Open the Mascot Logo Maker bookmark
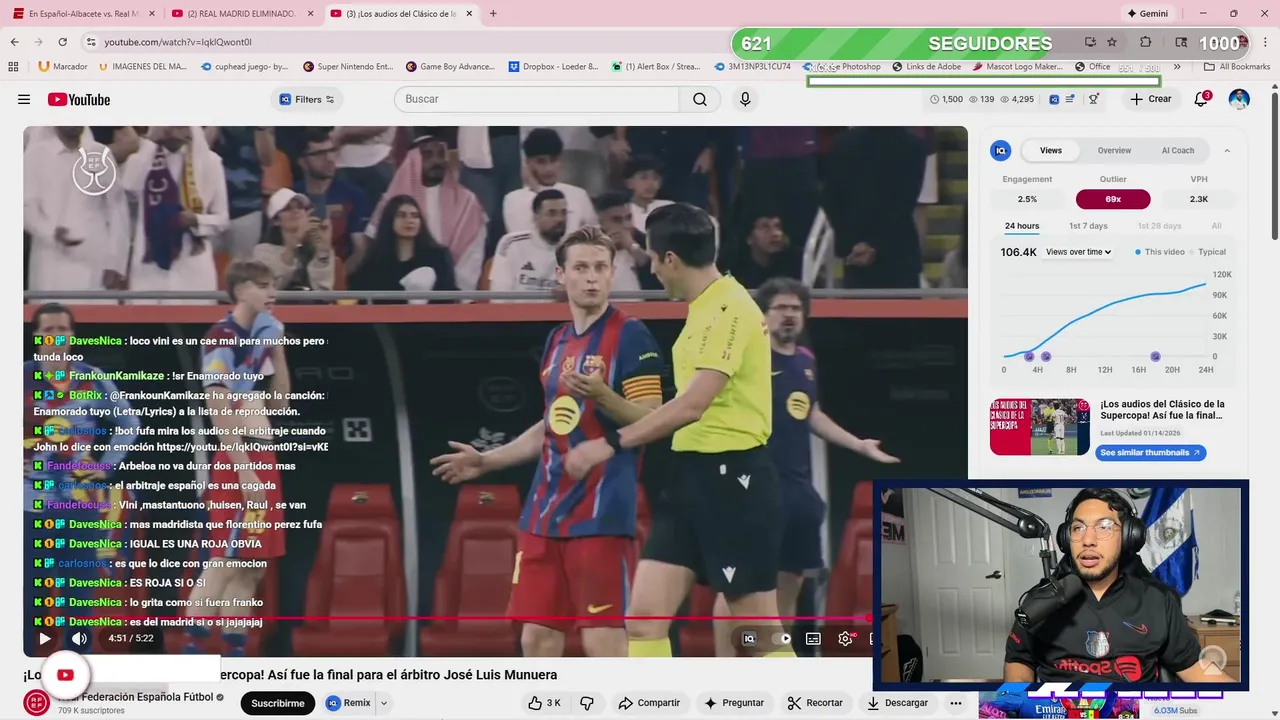Viewport: 1280px width, 720px height. click(x=1018, y=66)
